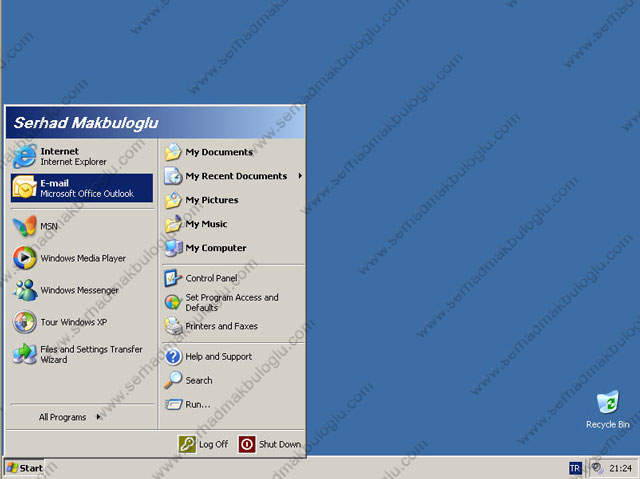
Task: Click the Start button on taskbar
Action: click(24, 468)
